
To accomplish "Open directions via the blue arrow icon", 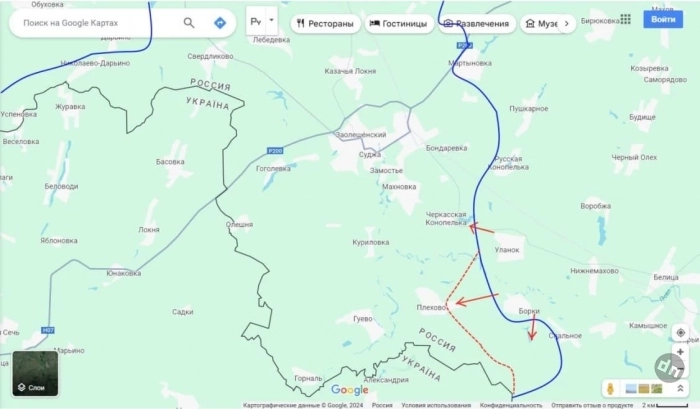I will click(x=220, y=23).
